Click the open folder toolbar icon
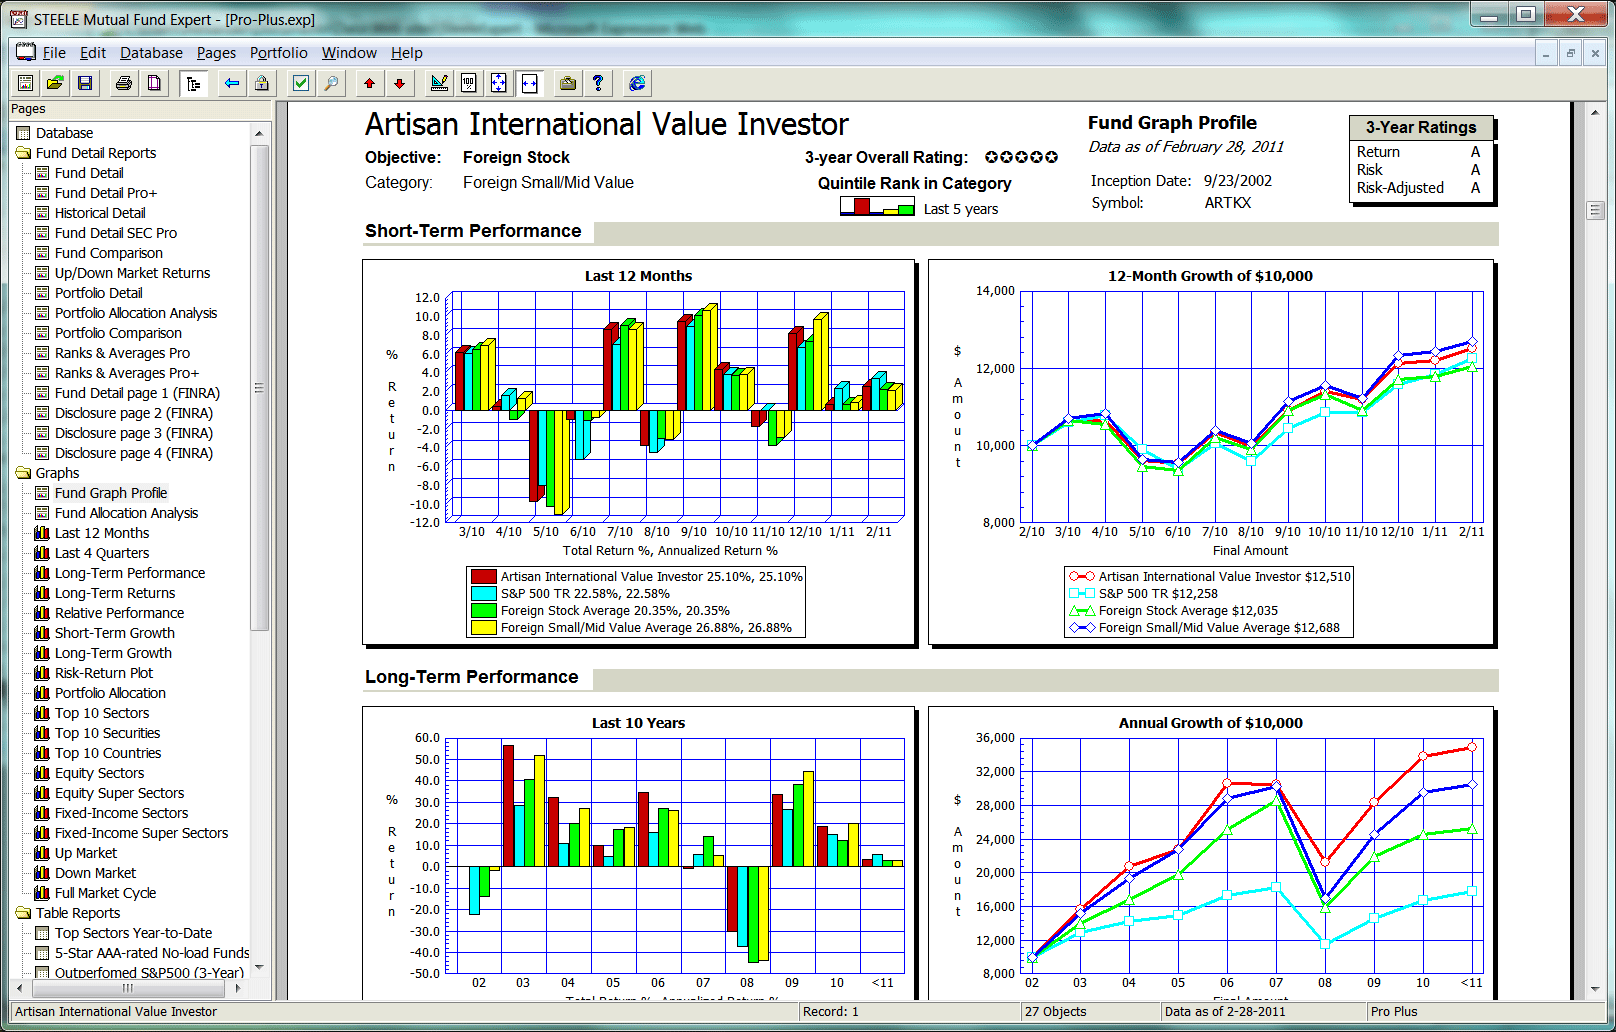This screenshot has height=1032, width=1616. [55, 83]
